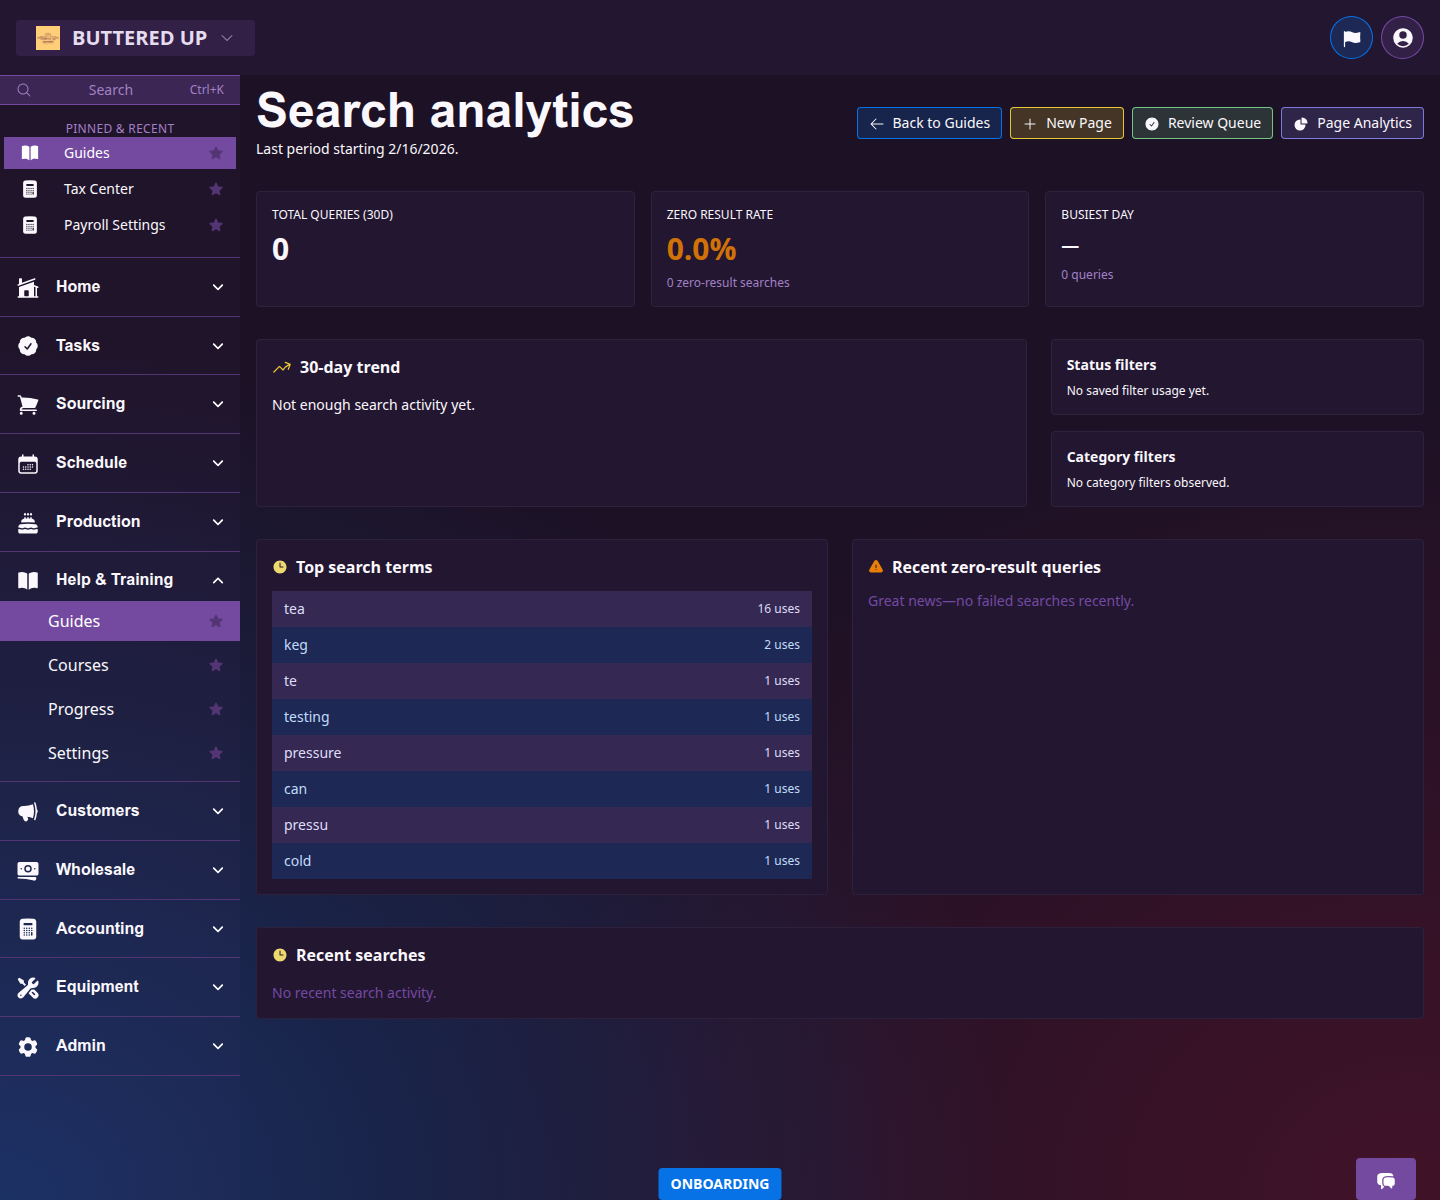
Task: Collapse the Help & Training section
Action: tap(218, 579)
